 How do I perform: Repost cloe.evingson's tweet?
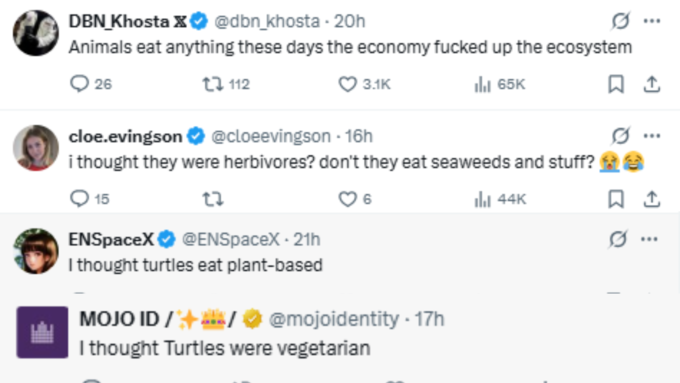pos(213,199)
